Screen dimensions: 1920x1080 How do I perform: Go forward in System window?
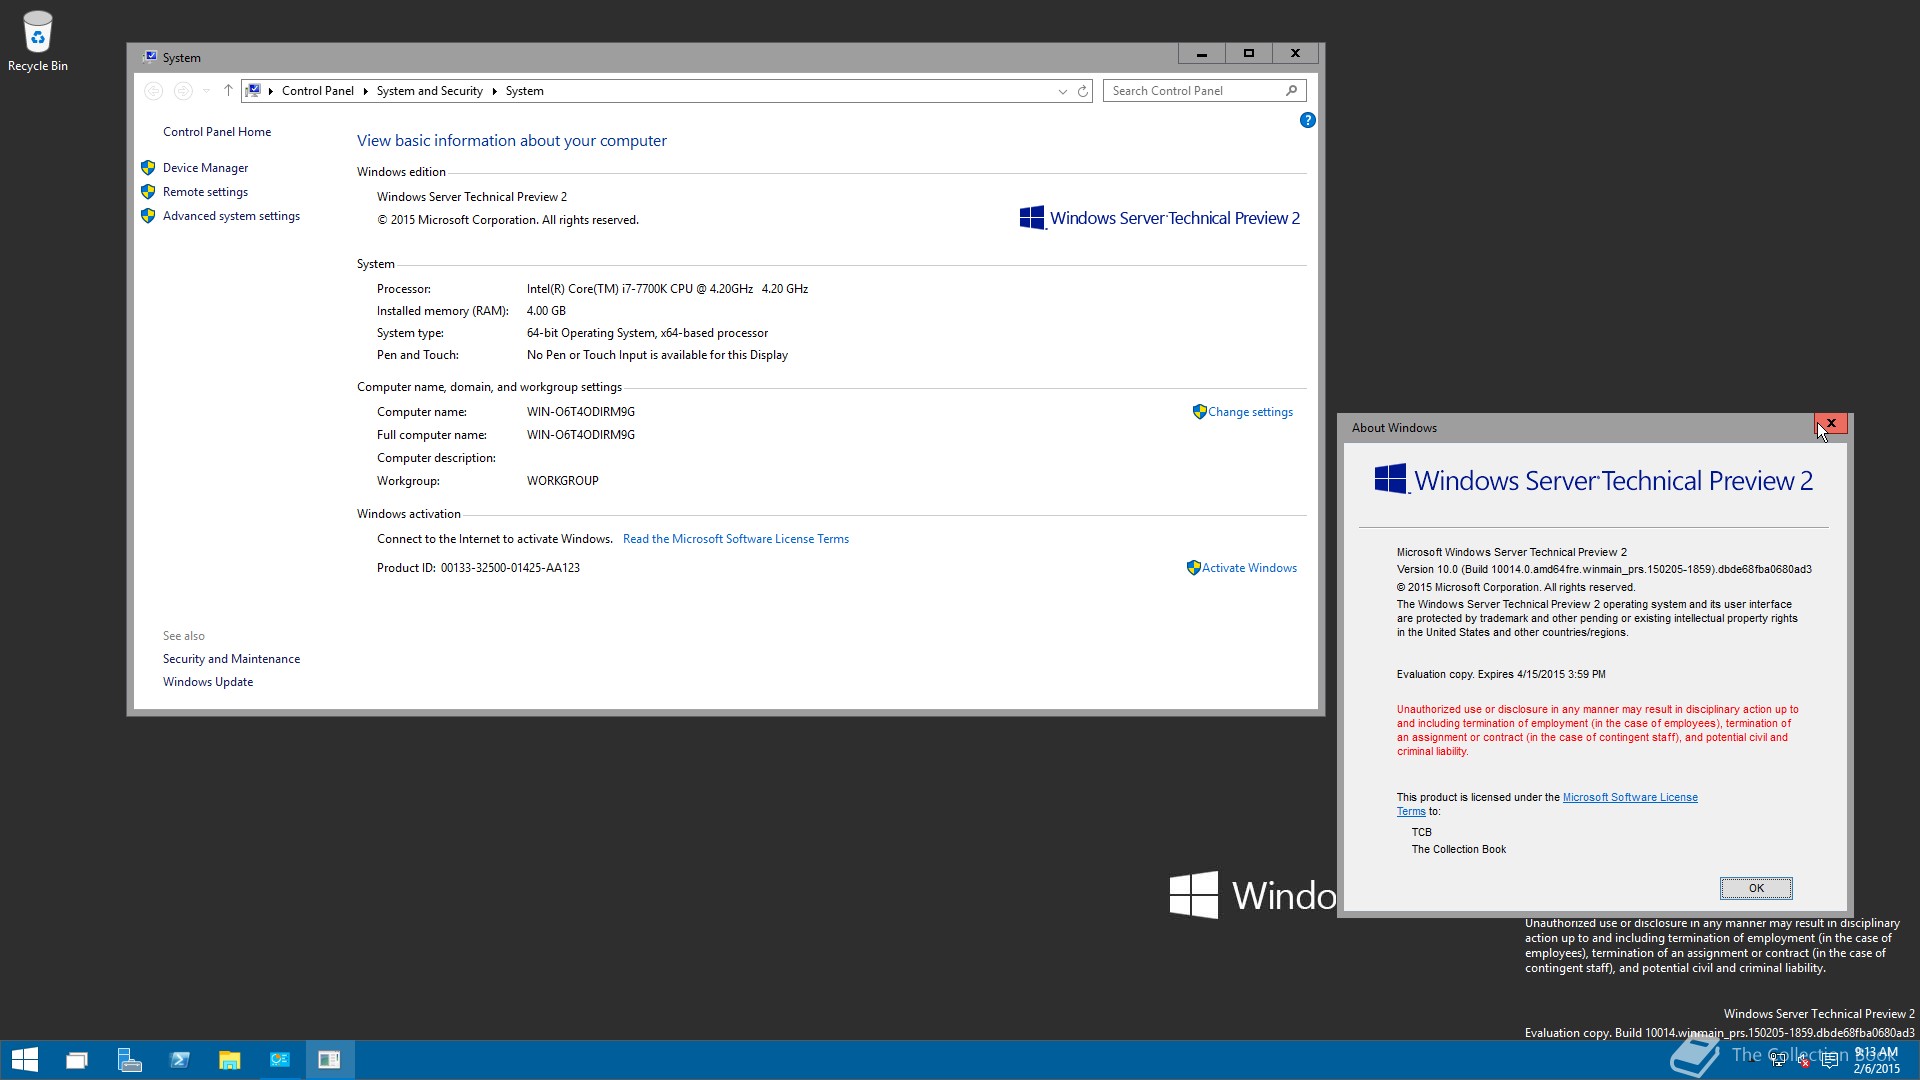[183, 91]
